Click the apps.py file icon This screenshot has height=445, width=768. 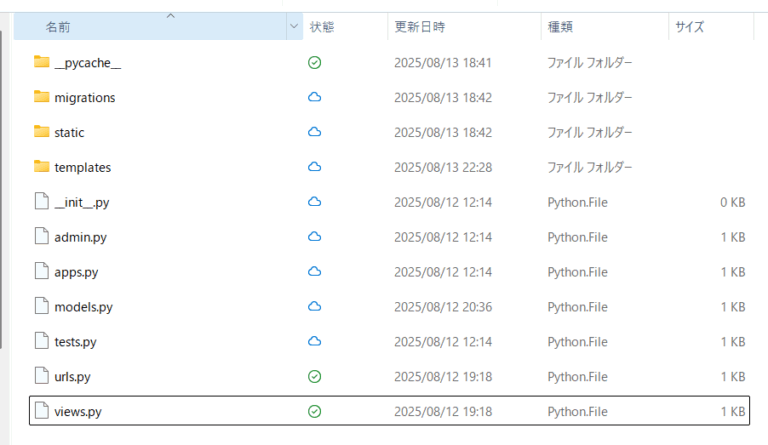(41, 271)
